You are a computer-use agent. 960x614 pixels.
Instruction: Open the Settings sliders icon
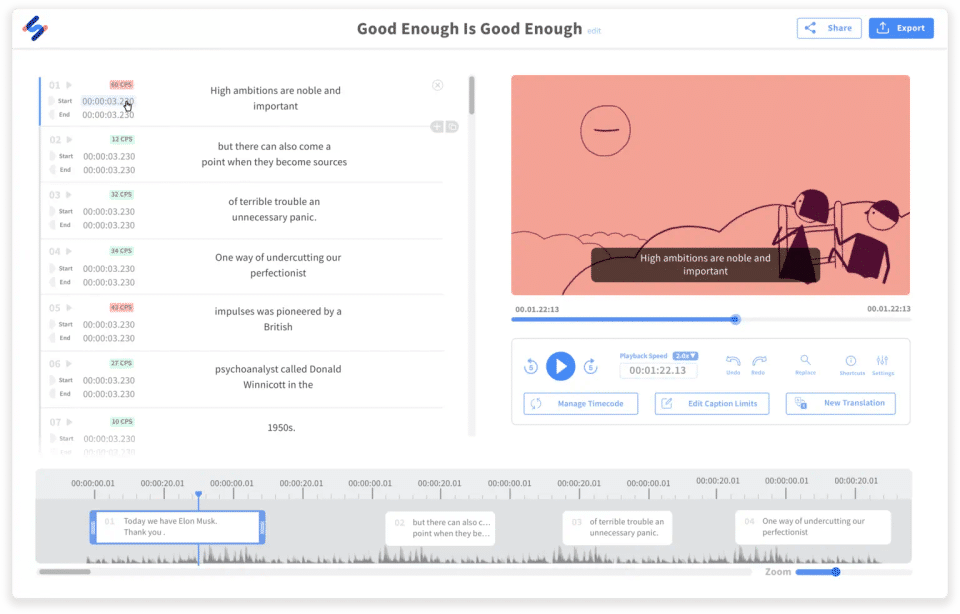click(x=882, y=365)
